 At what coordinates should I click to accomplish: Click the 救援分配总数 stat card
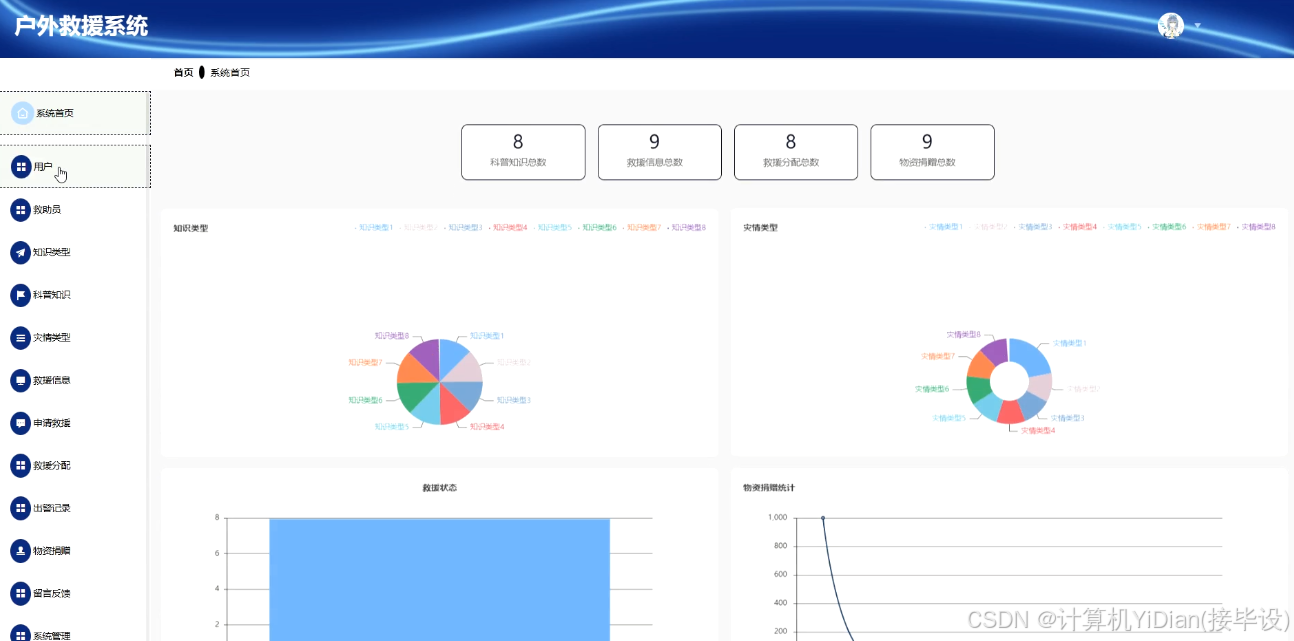click(795, 151)
